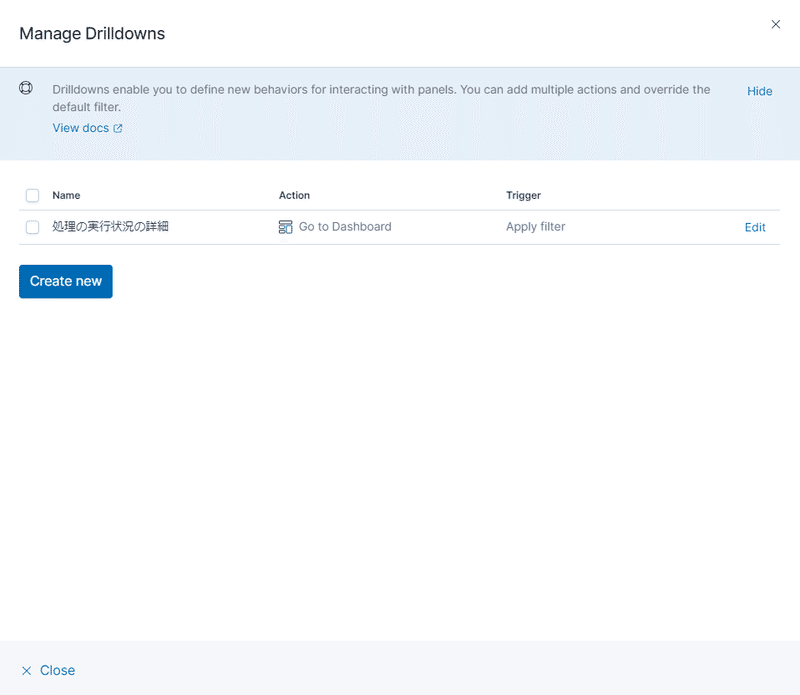Click the dashboard icon in Action column

coord(285,227)
